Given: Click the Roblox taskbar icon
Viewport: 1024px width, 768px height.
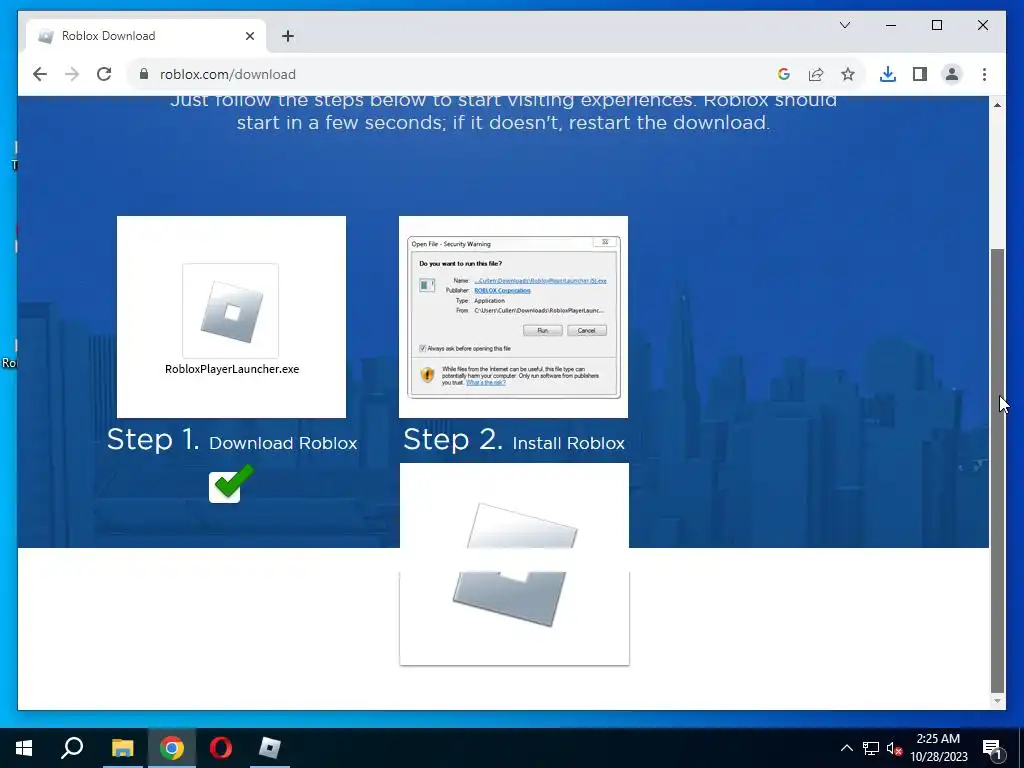Looking at the screenshot, I should tap(270, 748).
